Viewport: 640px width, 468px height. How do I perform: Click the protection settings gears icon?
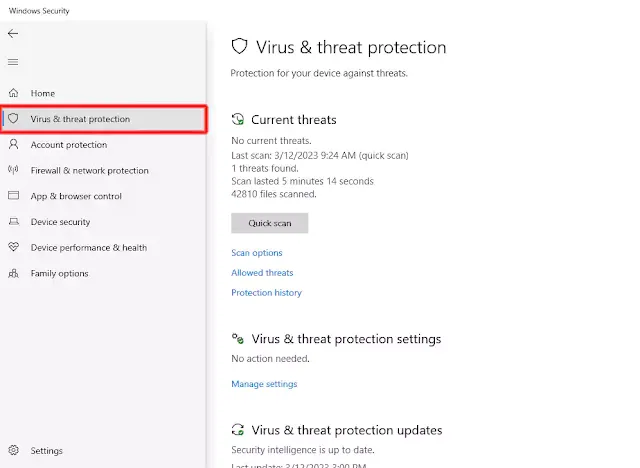[238, 339]
